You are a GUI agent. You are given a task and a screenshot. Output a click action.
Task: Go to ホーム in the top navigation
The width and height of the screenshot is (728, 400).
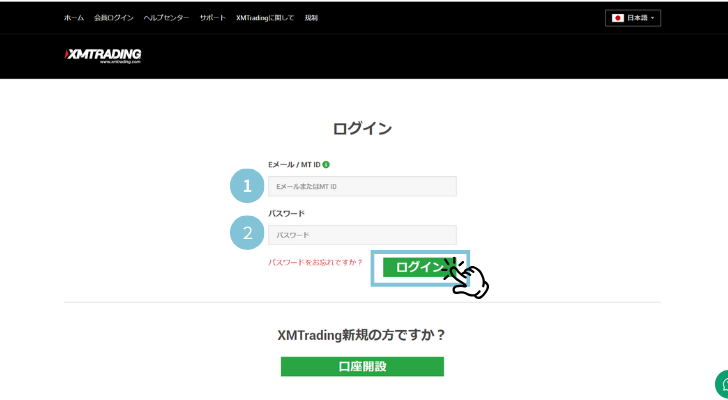point(74,18)
